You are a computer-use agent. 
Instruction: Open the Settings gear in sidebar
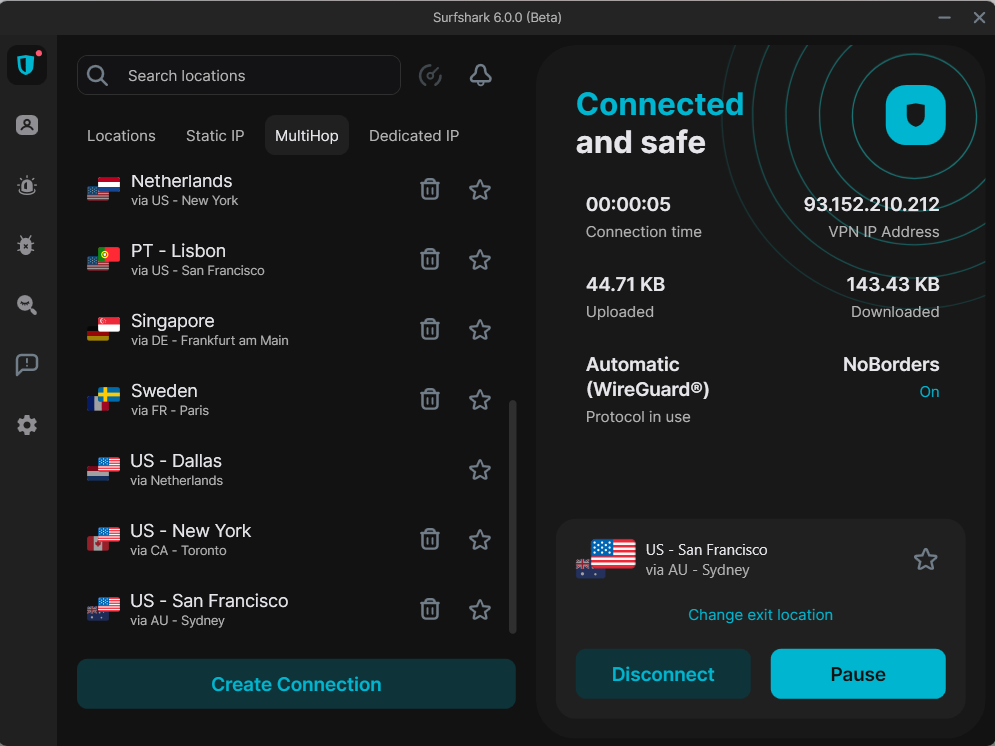27,425
